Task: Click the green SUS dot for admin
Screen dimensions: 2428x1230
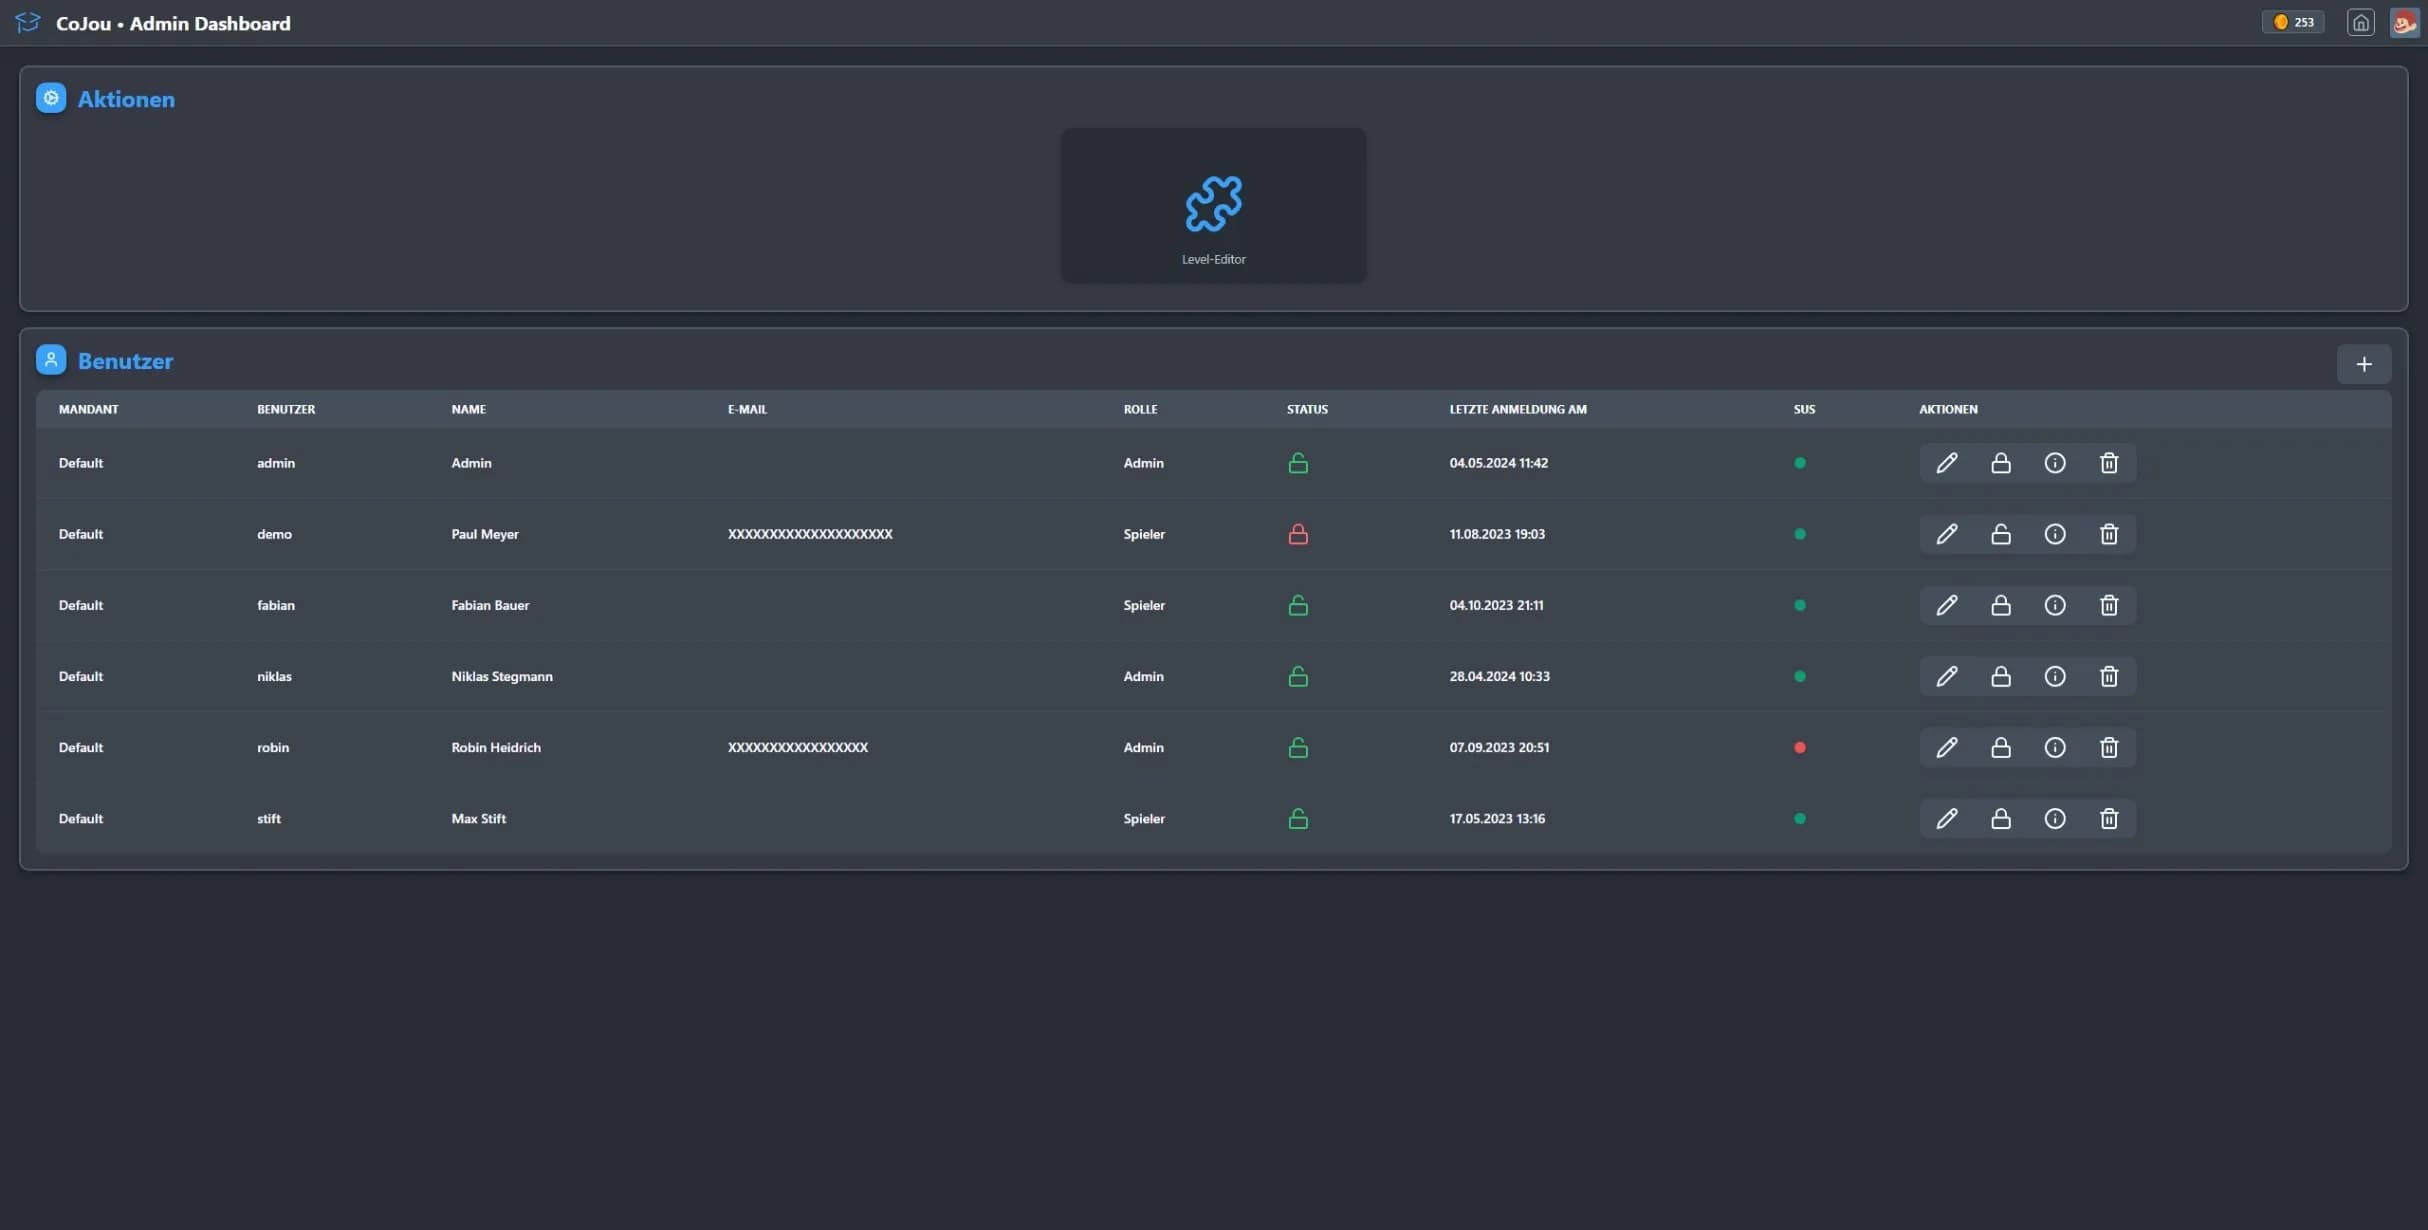Action: coord(1799,463)
